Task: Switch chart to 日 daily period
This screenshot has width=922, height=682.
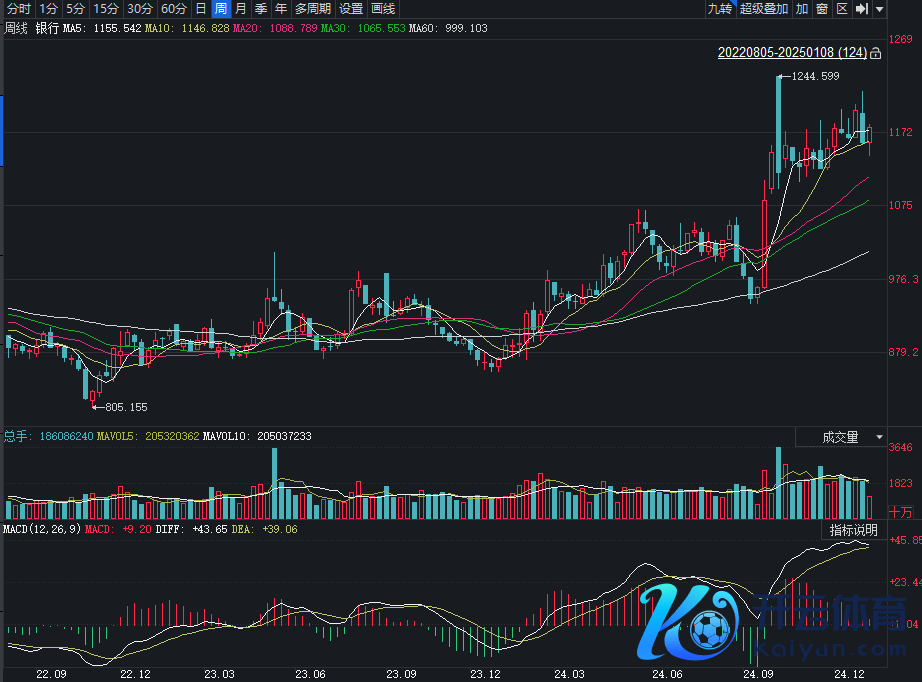Action: 201,9
